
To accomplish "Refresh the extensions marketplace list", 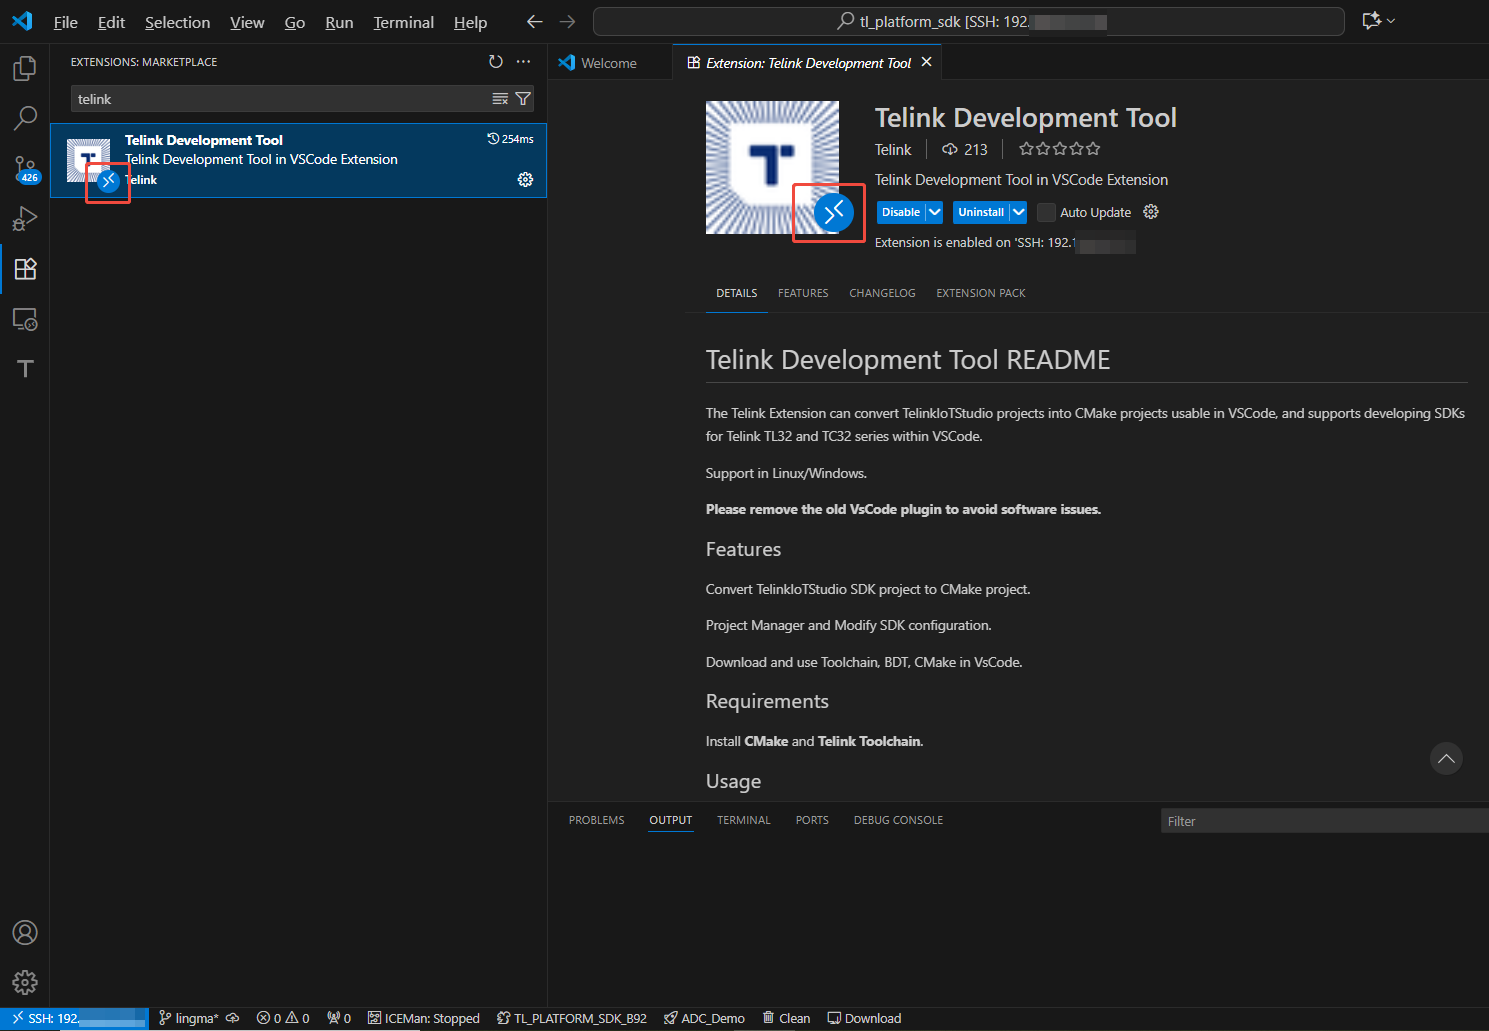I will click(495, 62).
